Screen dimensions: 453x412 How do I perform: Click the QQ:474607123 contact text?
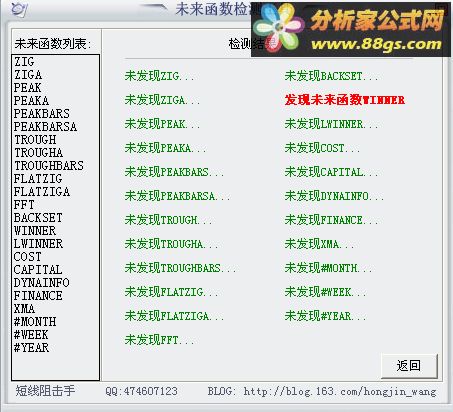point(142,391)
